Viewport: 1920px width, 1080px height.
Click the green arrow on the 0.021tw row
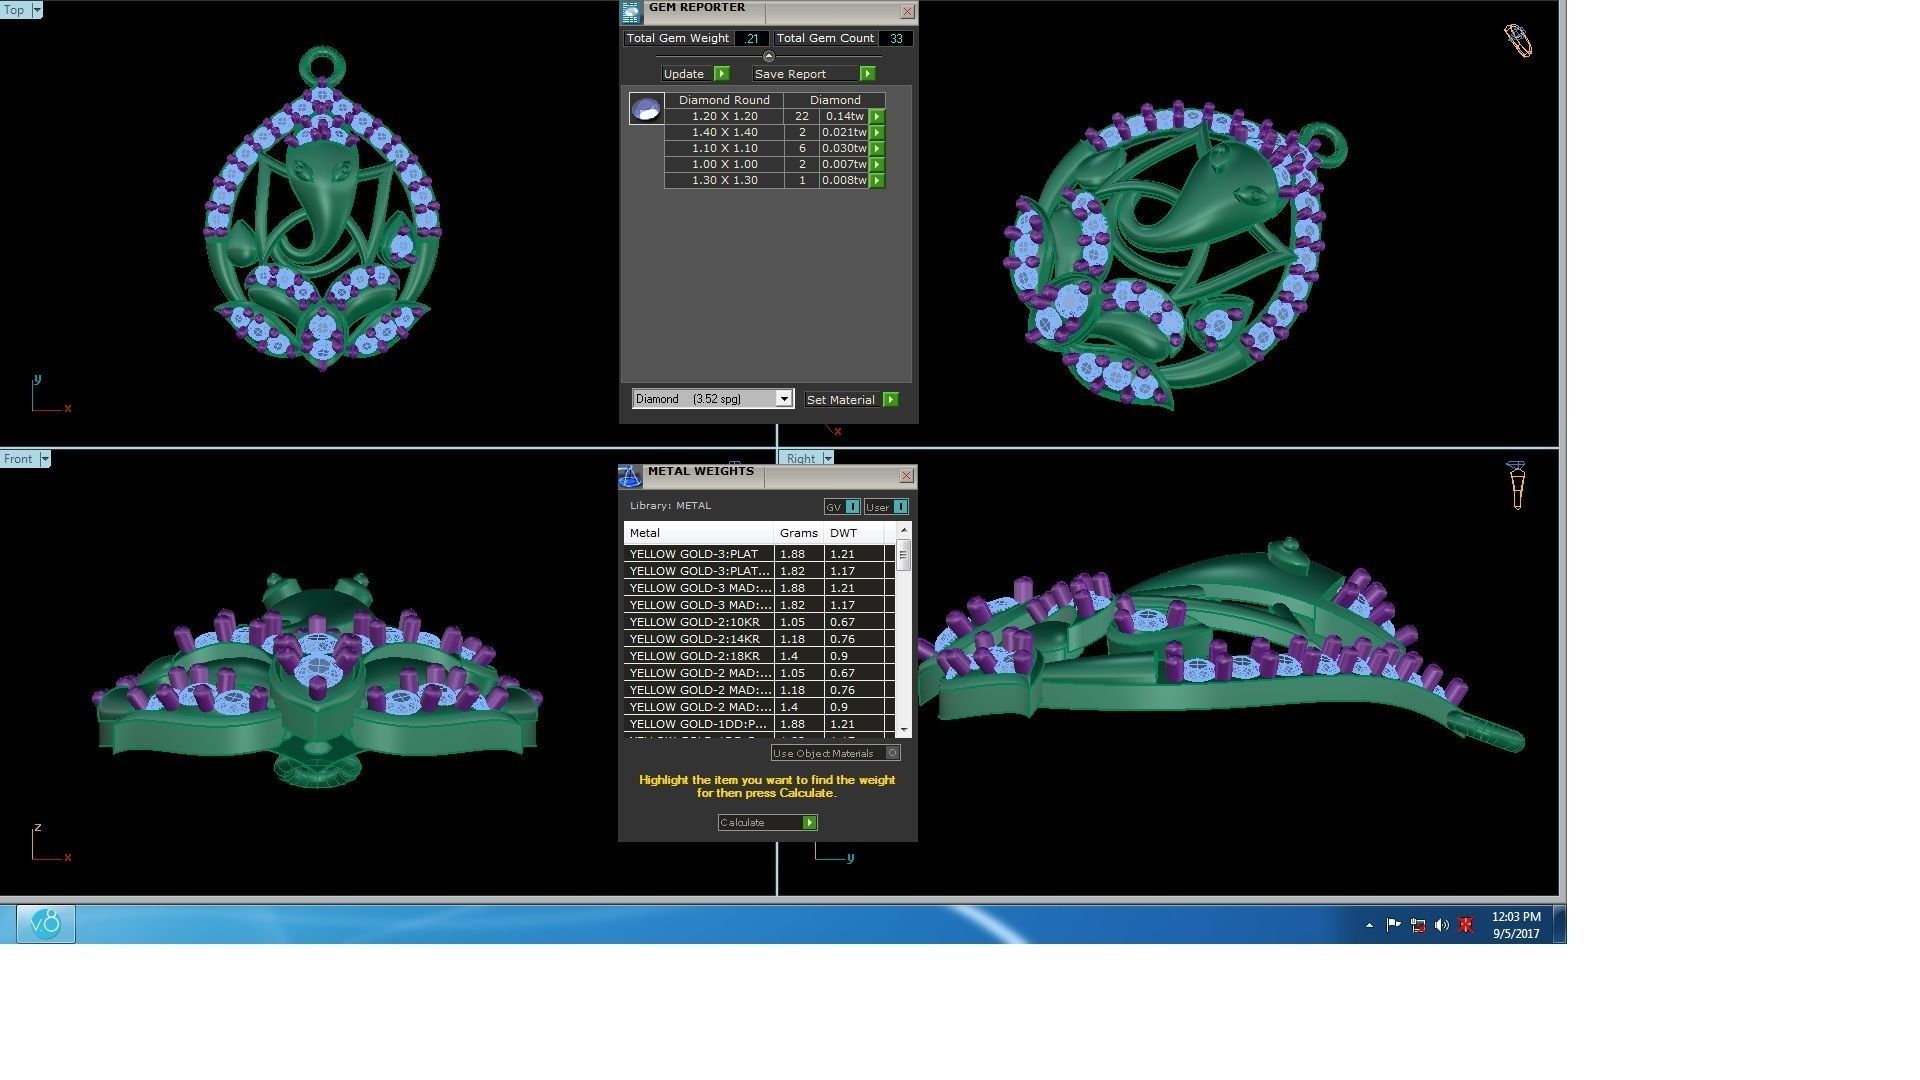(x=877, y=133)
